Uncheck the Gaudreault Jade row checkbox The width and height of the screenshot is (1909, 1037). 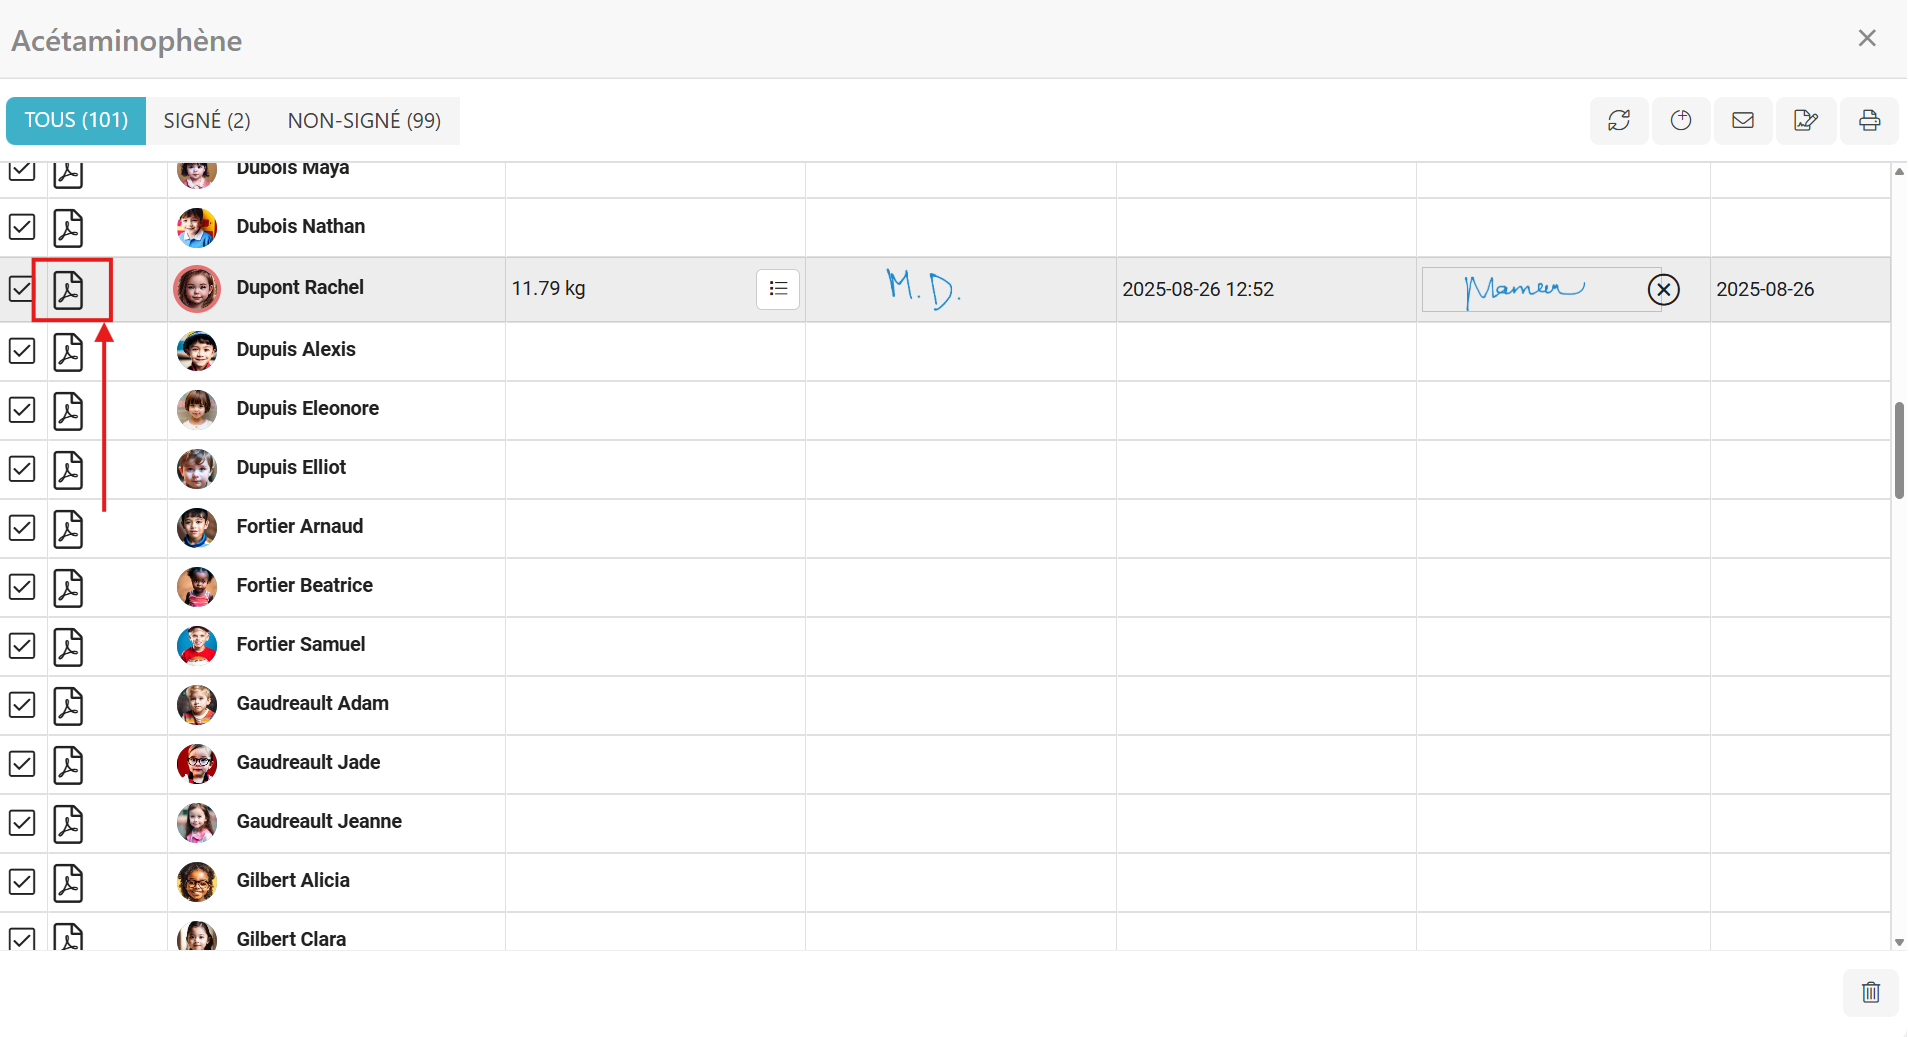(22, 764)
